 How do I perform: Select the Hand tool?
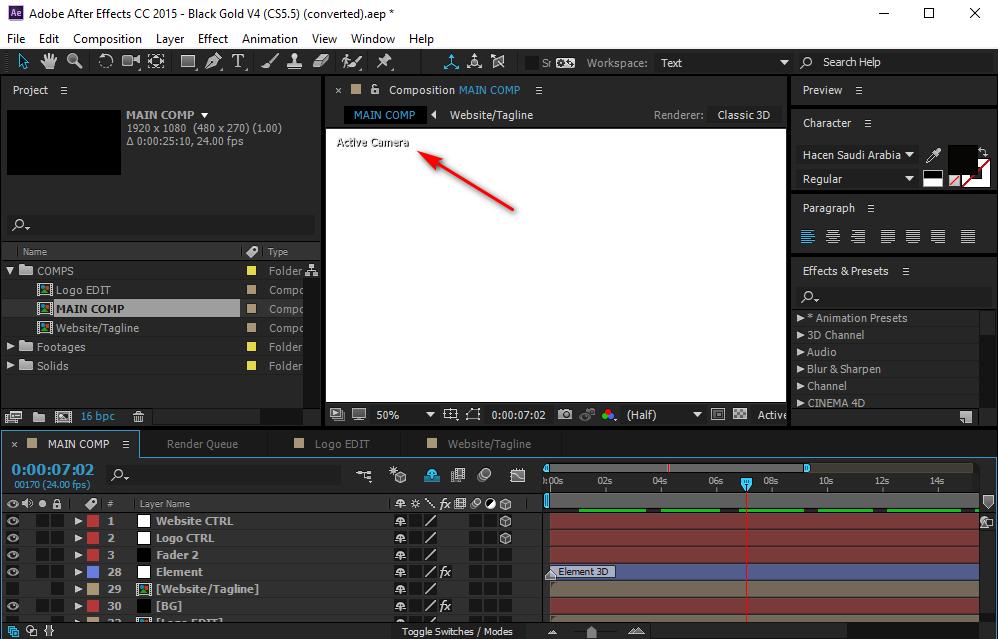pyautogui.click(x=48, y=62)
